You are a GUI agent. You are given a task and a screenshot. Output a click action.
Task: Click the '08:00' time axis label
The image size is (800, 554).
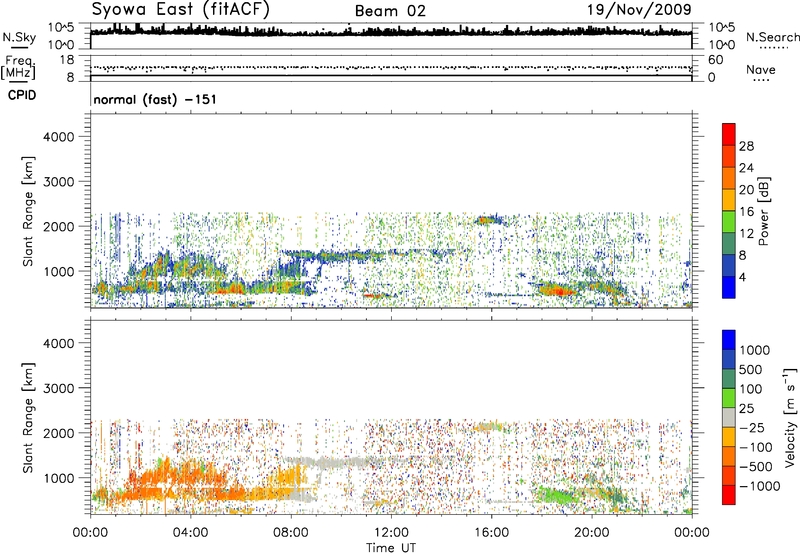[x=291, y=533]
